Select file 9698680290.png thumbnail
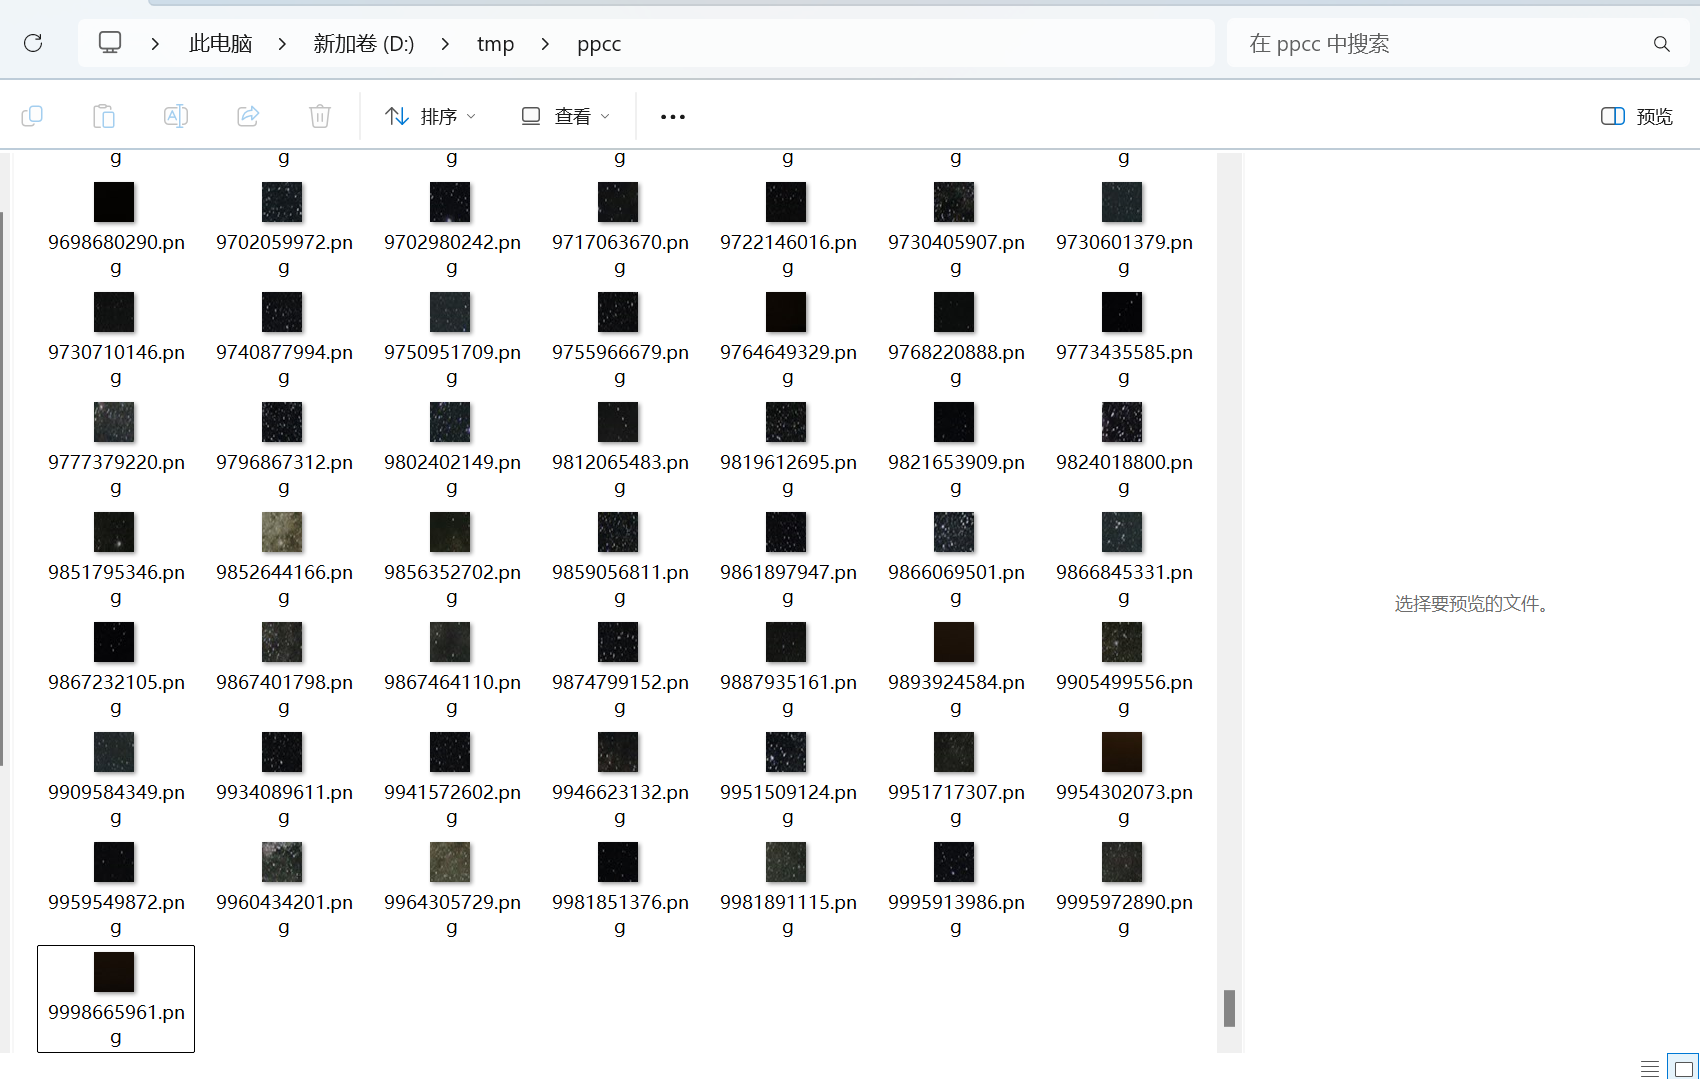The width and height of the screenshot is (1700, 1079). [114, 202]
